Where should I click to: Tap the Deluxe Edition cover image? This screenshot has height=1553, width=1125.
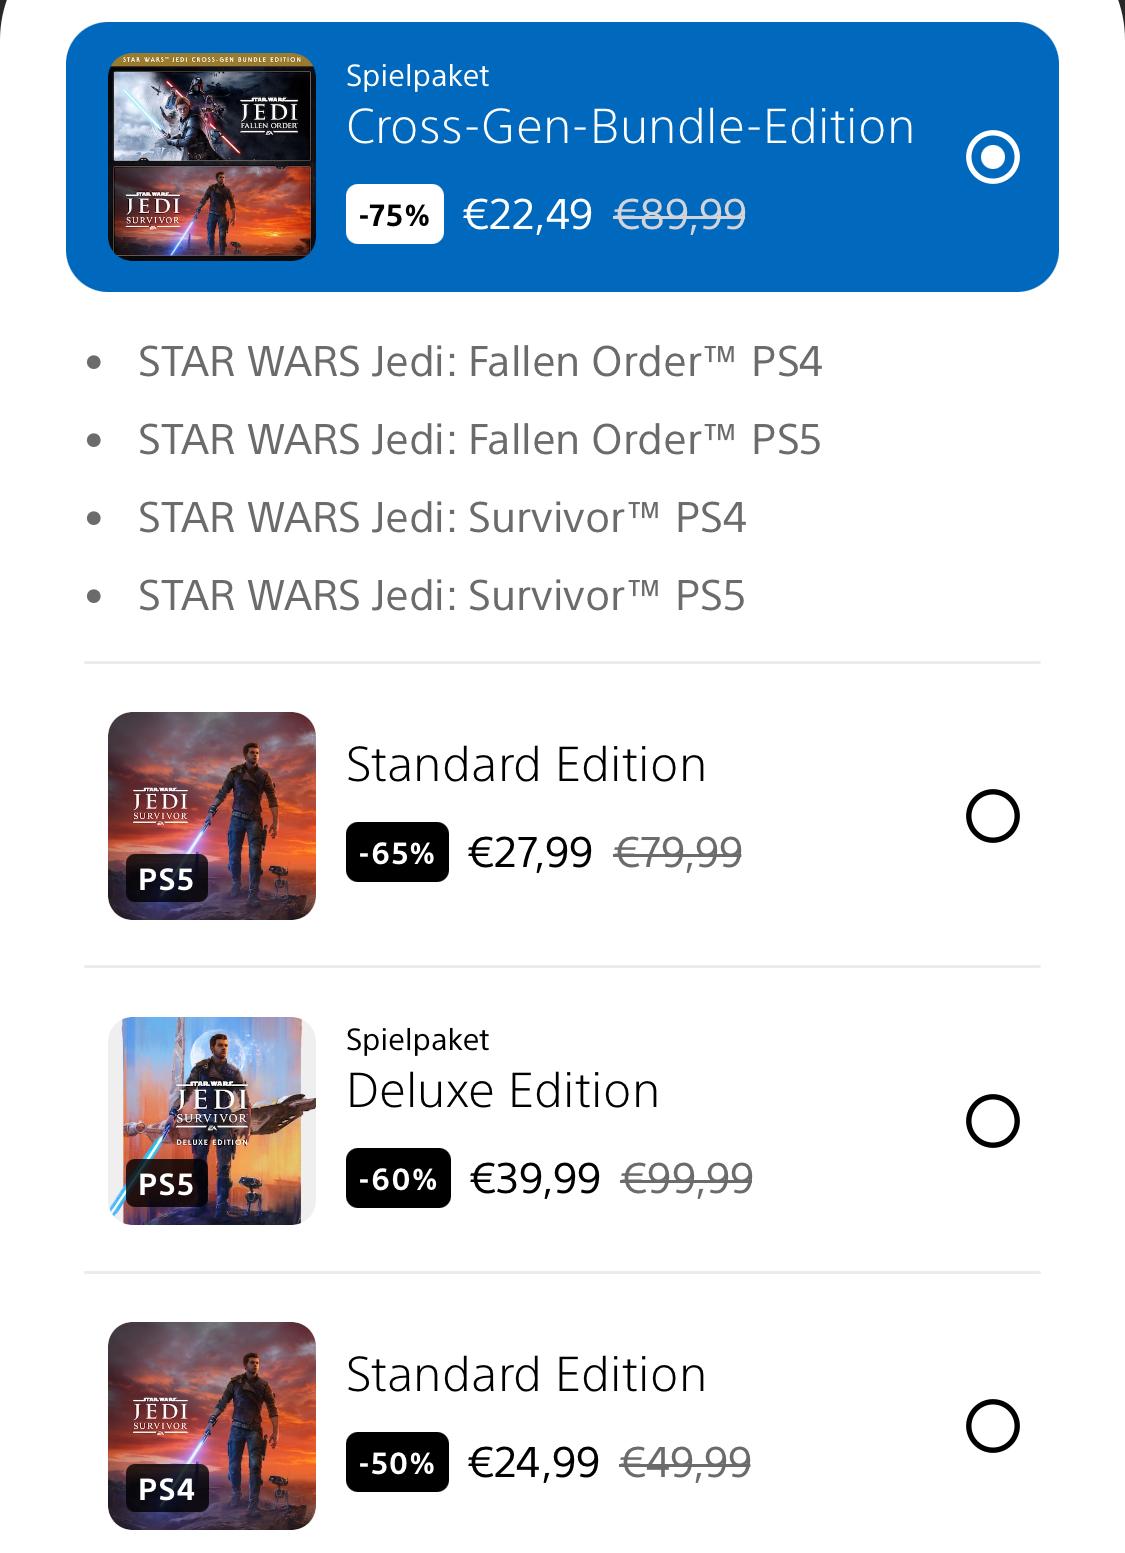212,1121
